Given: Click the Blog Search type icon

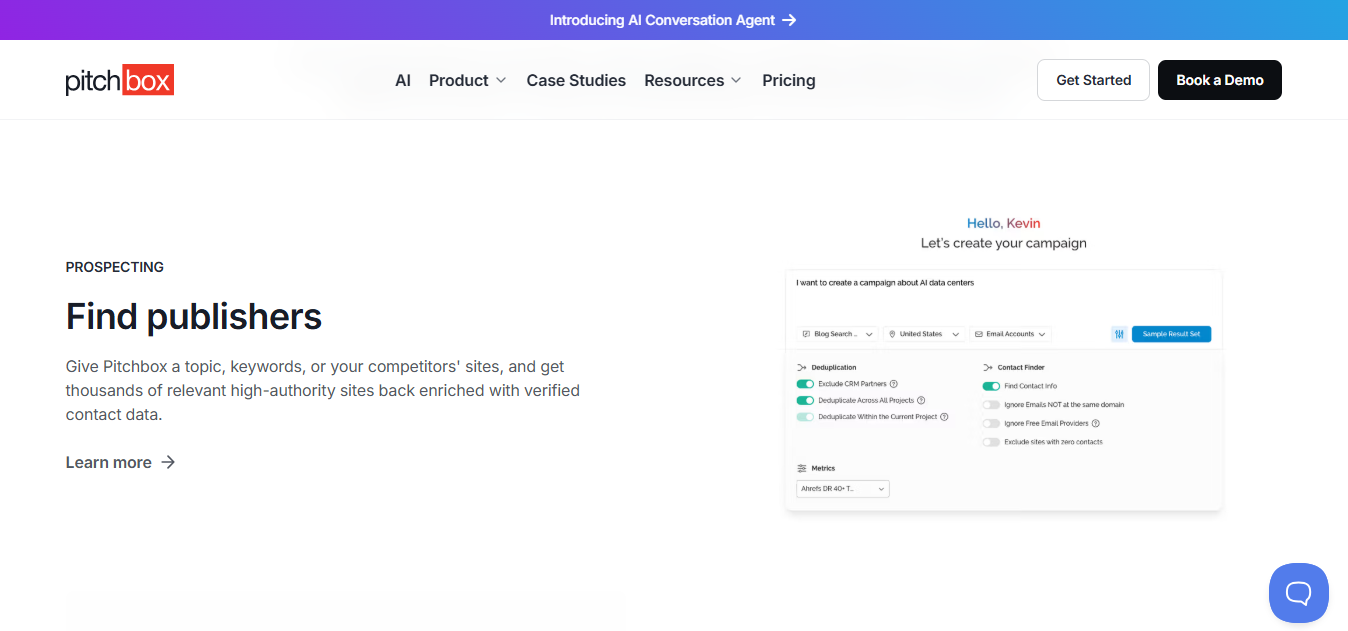Looking at the screenshot, I should pos(806,334).
